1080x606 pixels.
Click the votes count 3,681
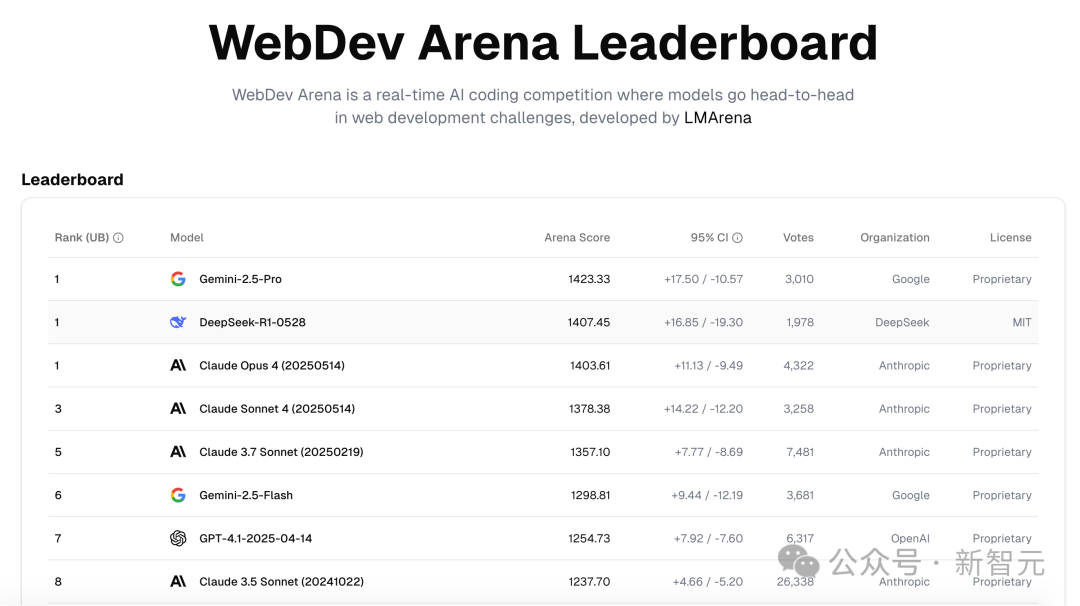pos(800,495)
